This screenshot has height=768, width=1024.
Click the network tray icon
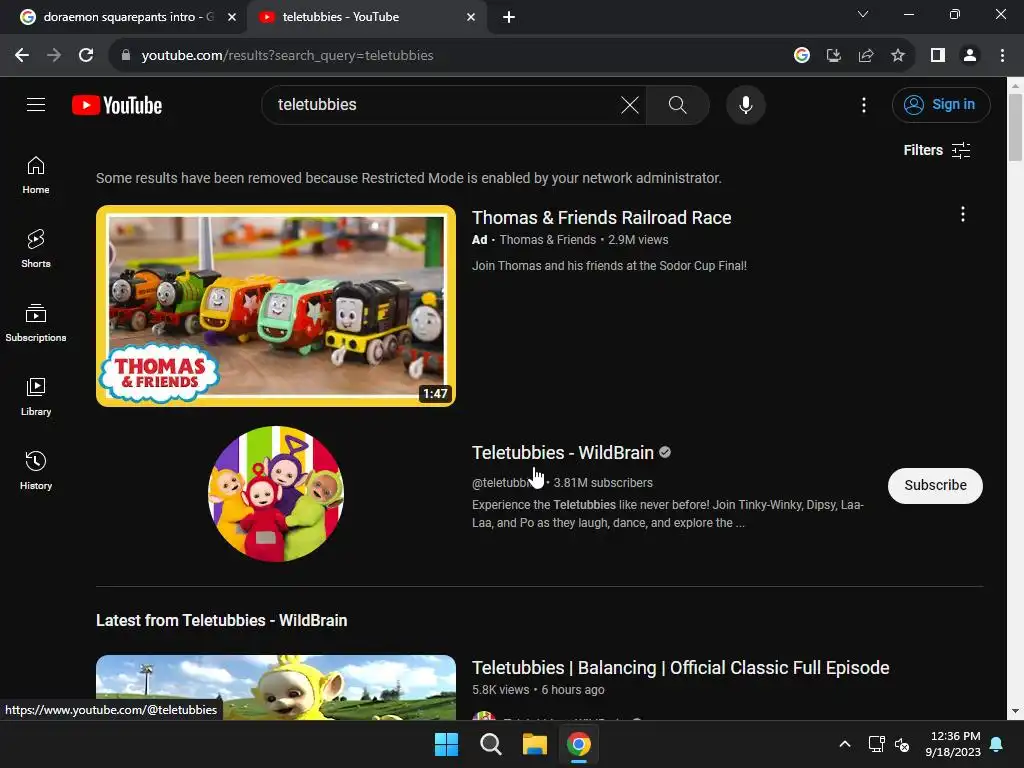876,744
